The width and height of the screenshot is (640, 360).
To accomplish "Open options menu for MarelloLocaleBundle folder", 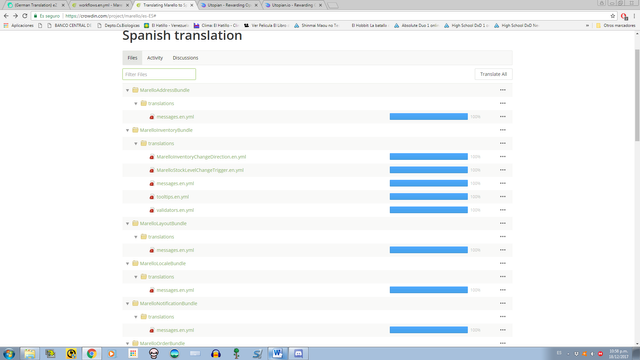I will (x=502, y=263).
